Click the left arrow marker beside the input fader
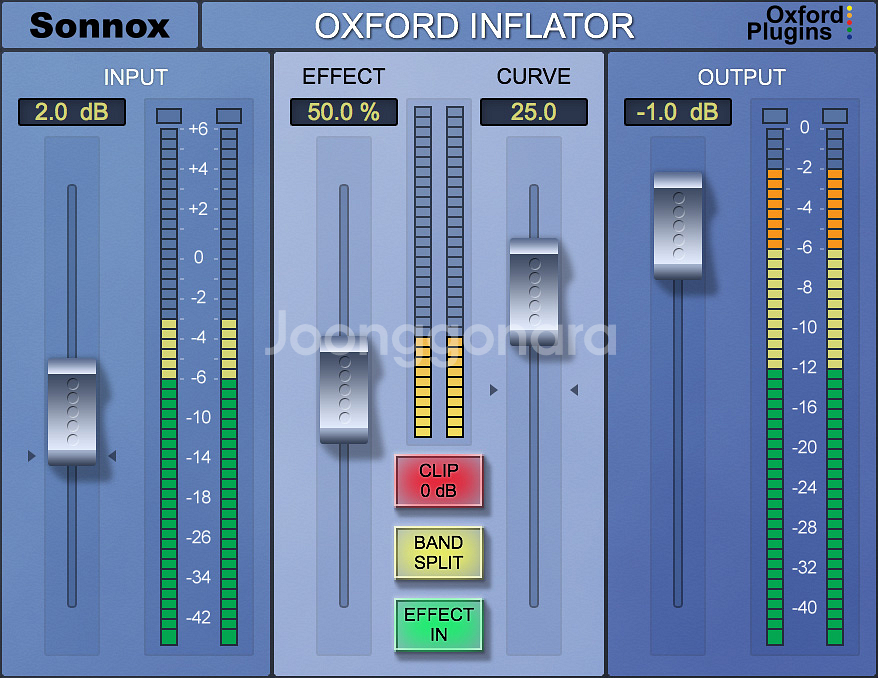The width and height of the screenshot is (878, 678). point(32,456)
